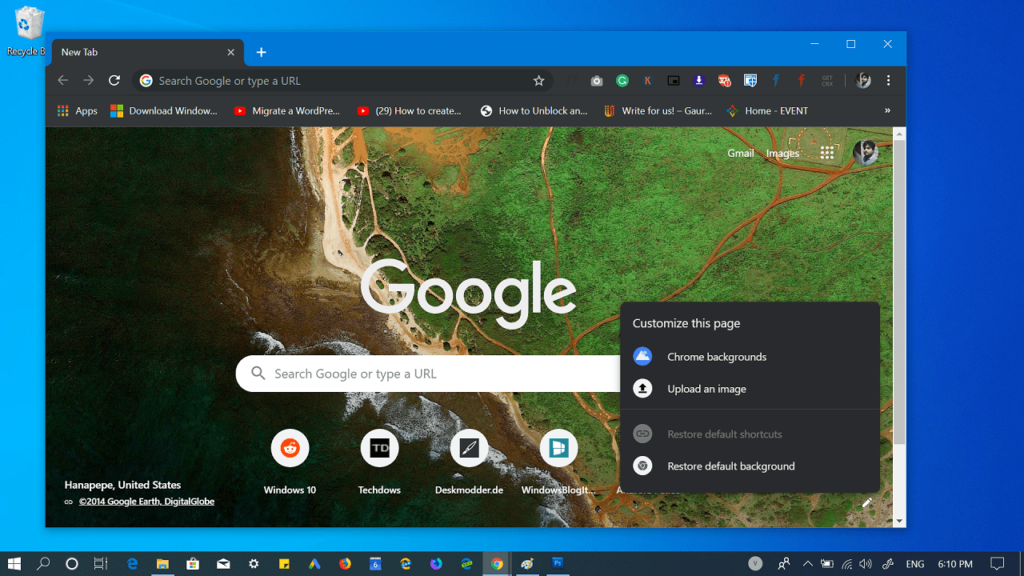
Task: Open the red extension with alert badge
Action: pyautogui.click(x=724, y=80)
